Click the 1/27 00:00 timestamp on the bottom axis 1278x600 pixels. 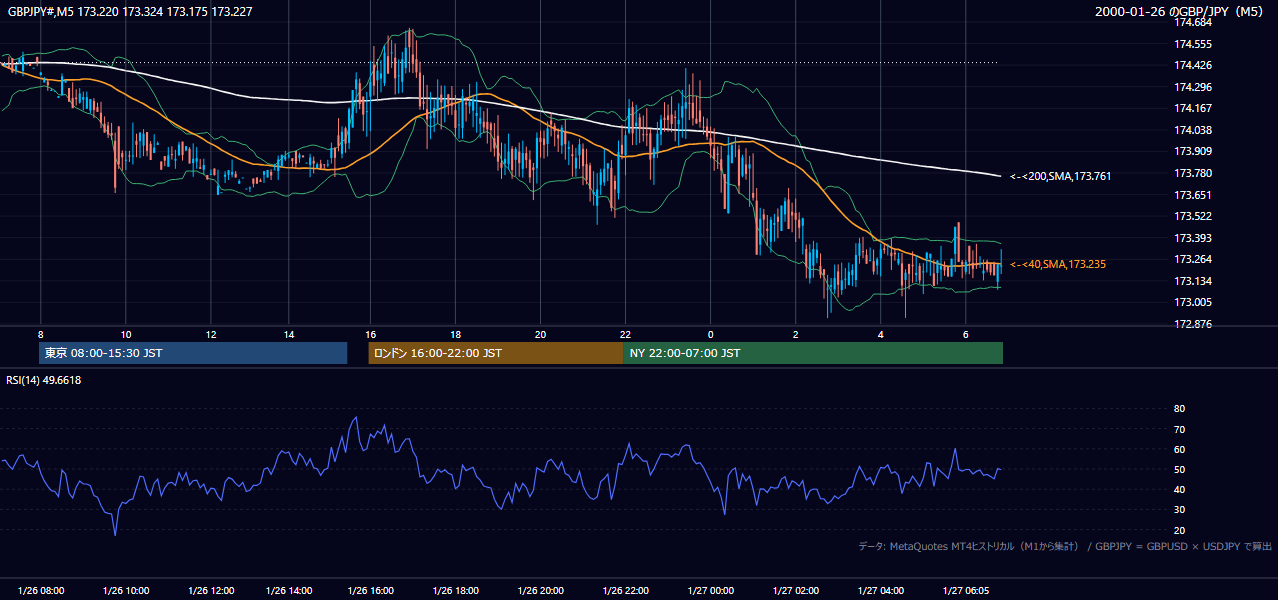(x=711, y=591)
